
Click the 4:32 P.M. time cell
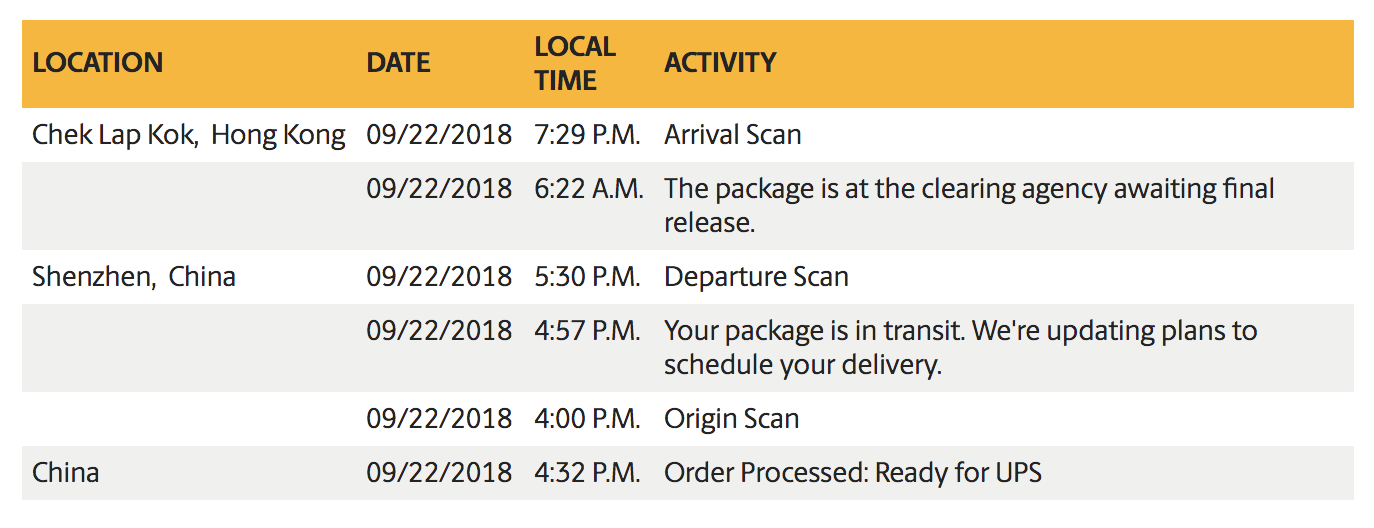coord(587,472)
